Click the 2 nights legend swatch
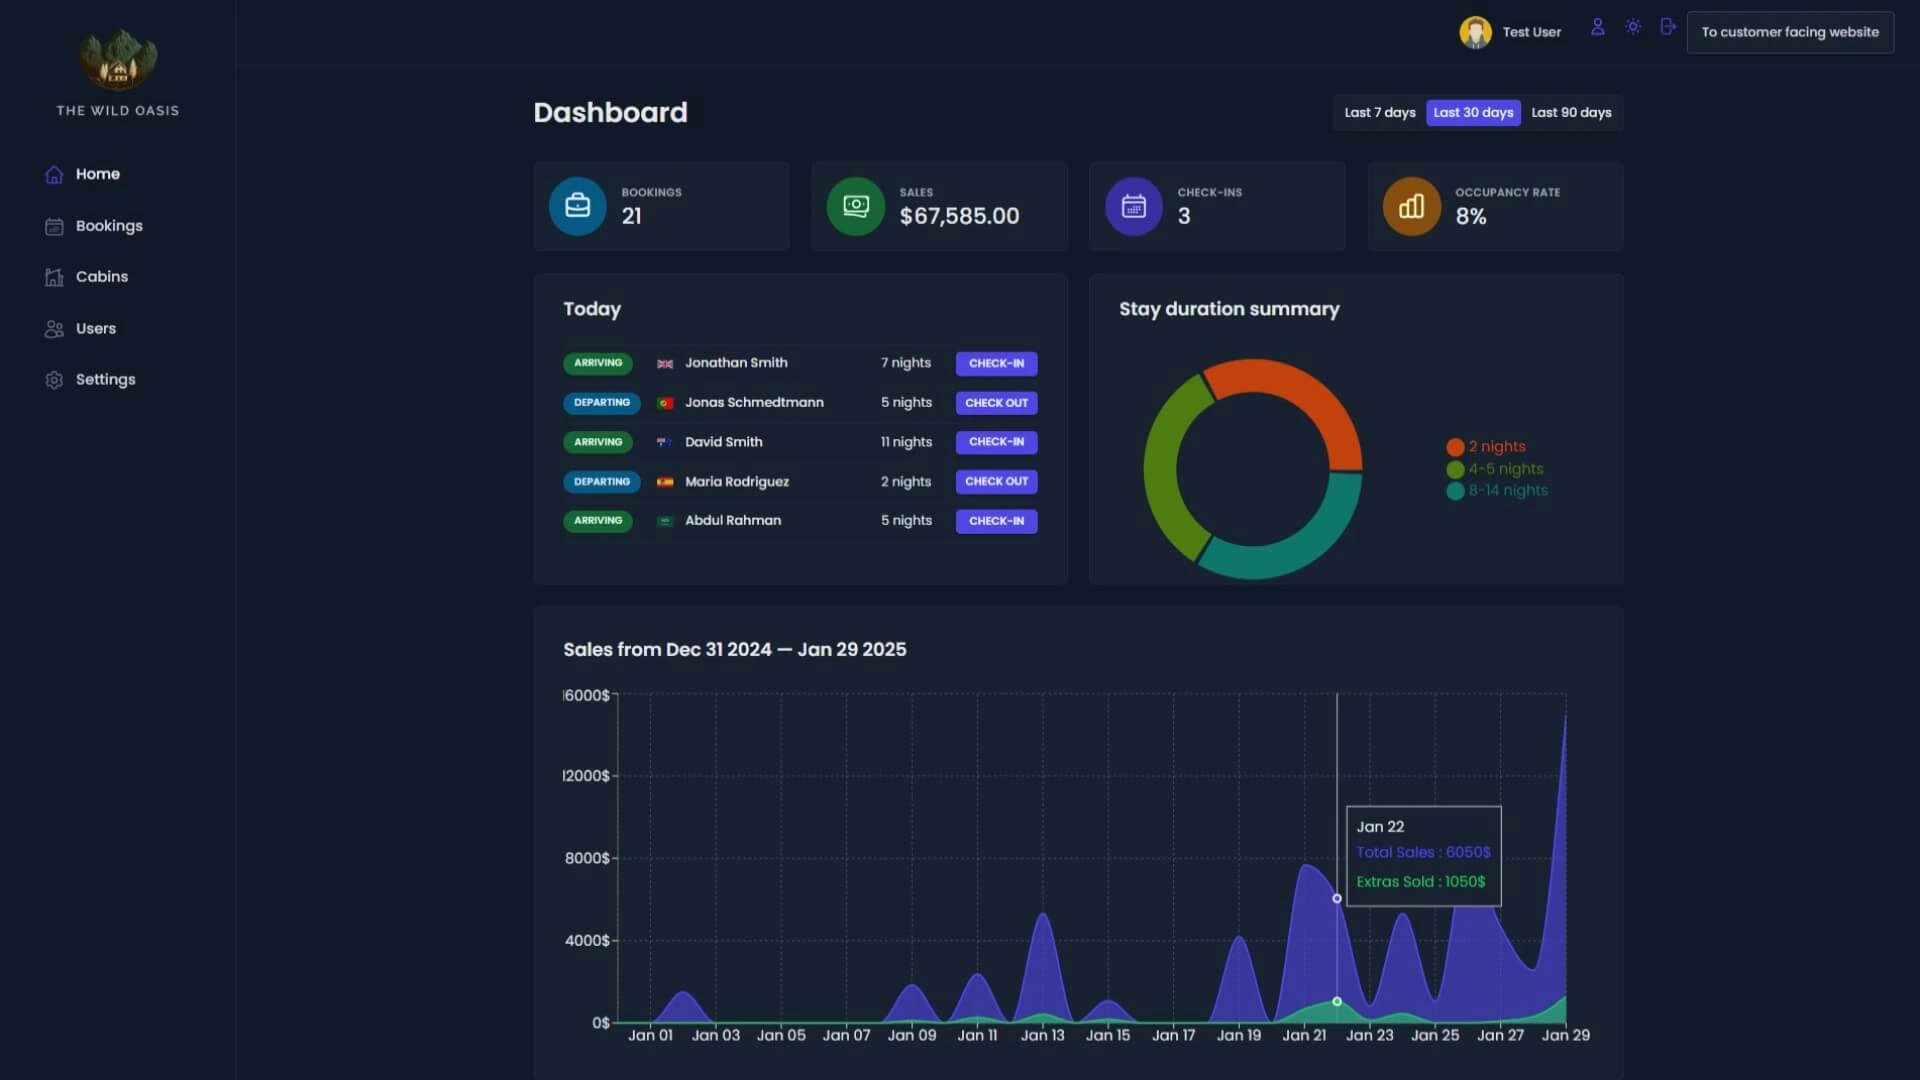 tap(1455, 447)
